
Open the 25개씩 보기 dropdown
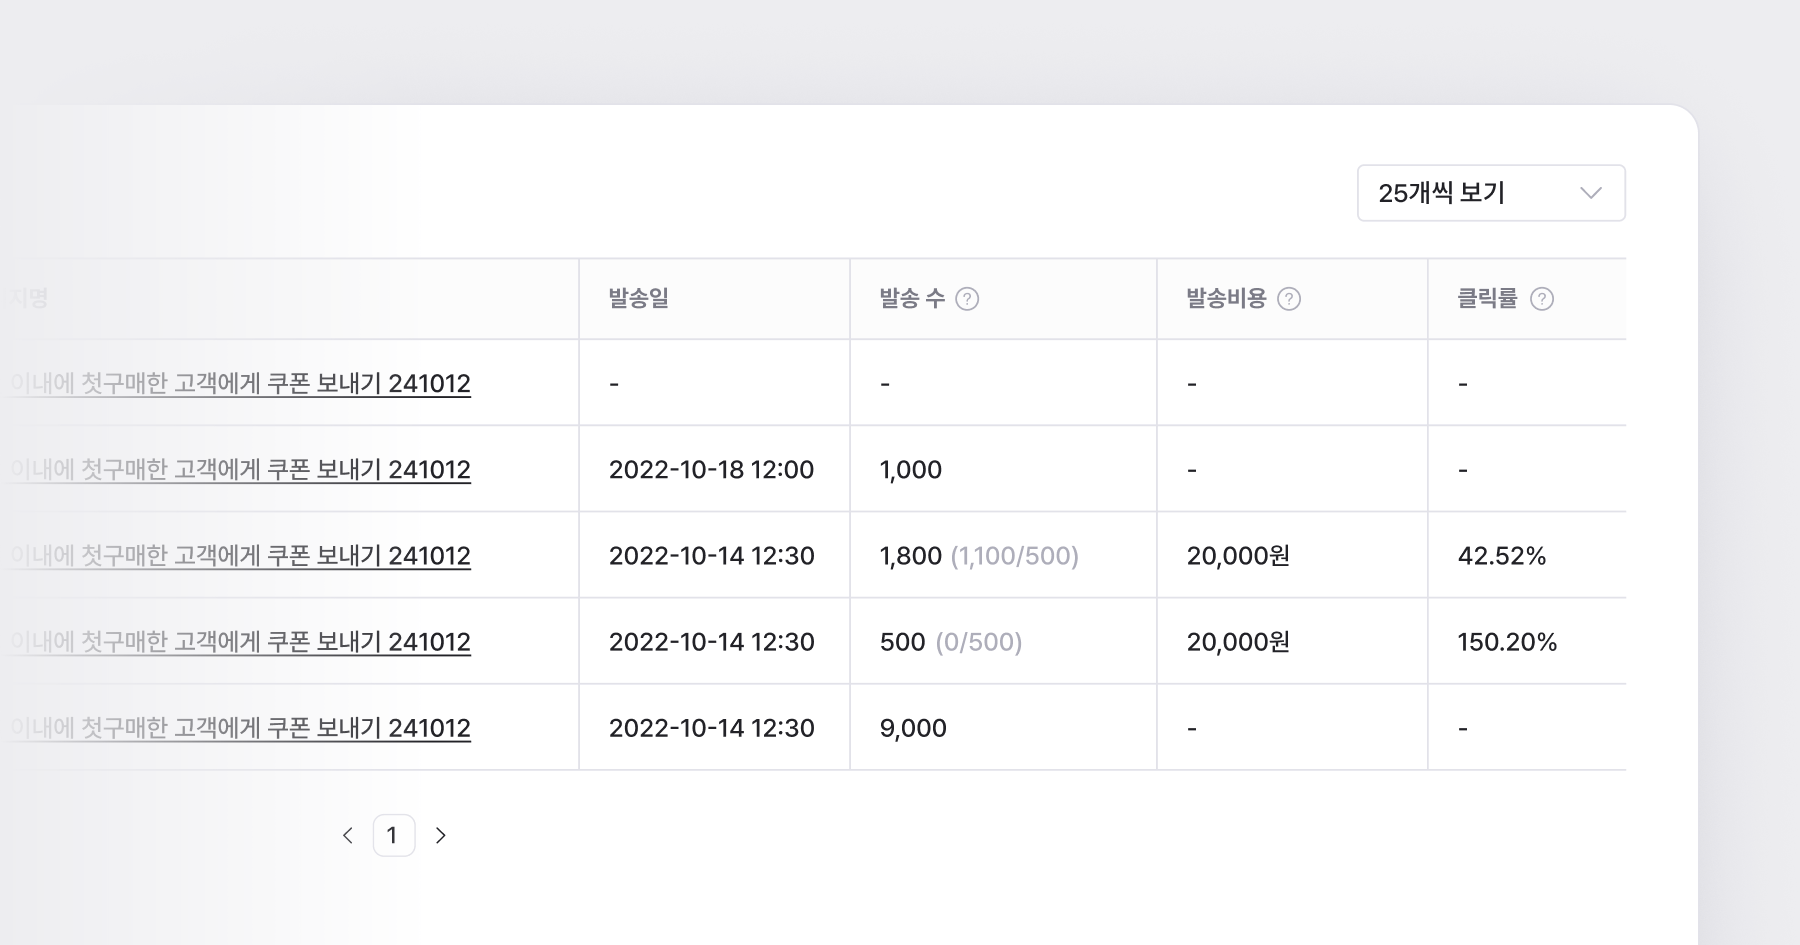pyautogui.click(x=1490, y=193)
